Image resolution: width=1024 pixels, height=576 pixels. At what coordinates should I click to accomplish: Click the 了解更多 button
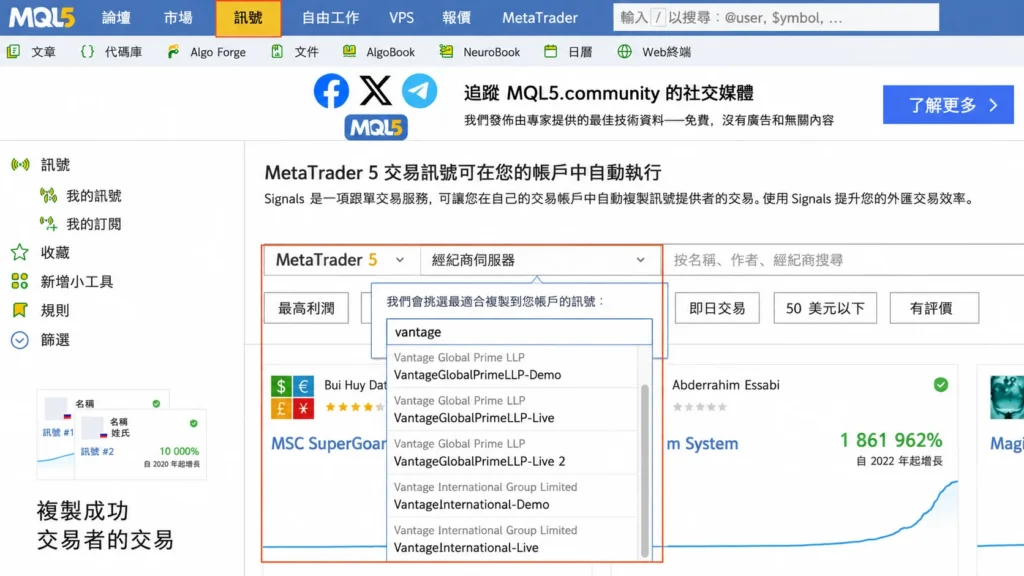[948, 104]
